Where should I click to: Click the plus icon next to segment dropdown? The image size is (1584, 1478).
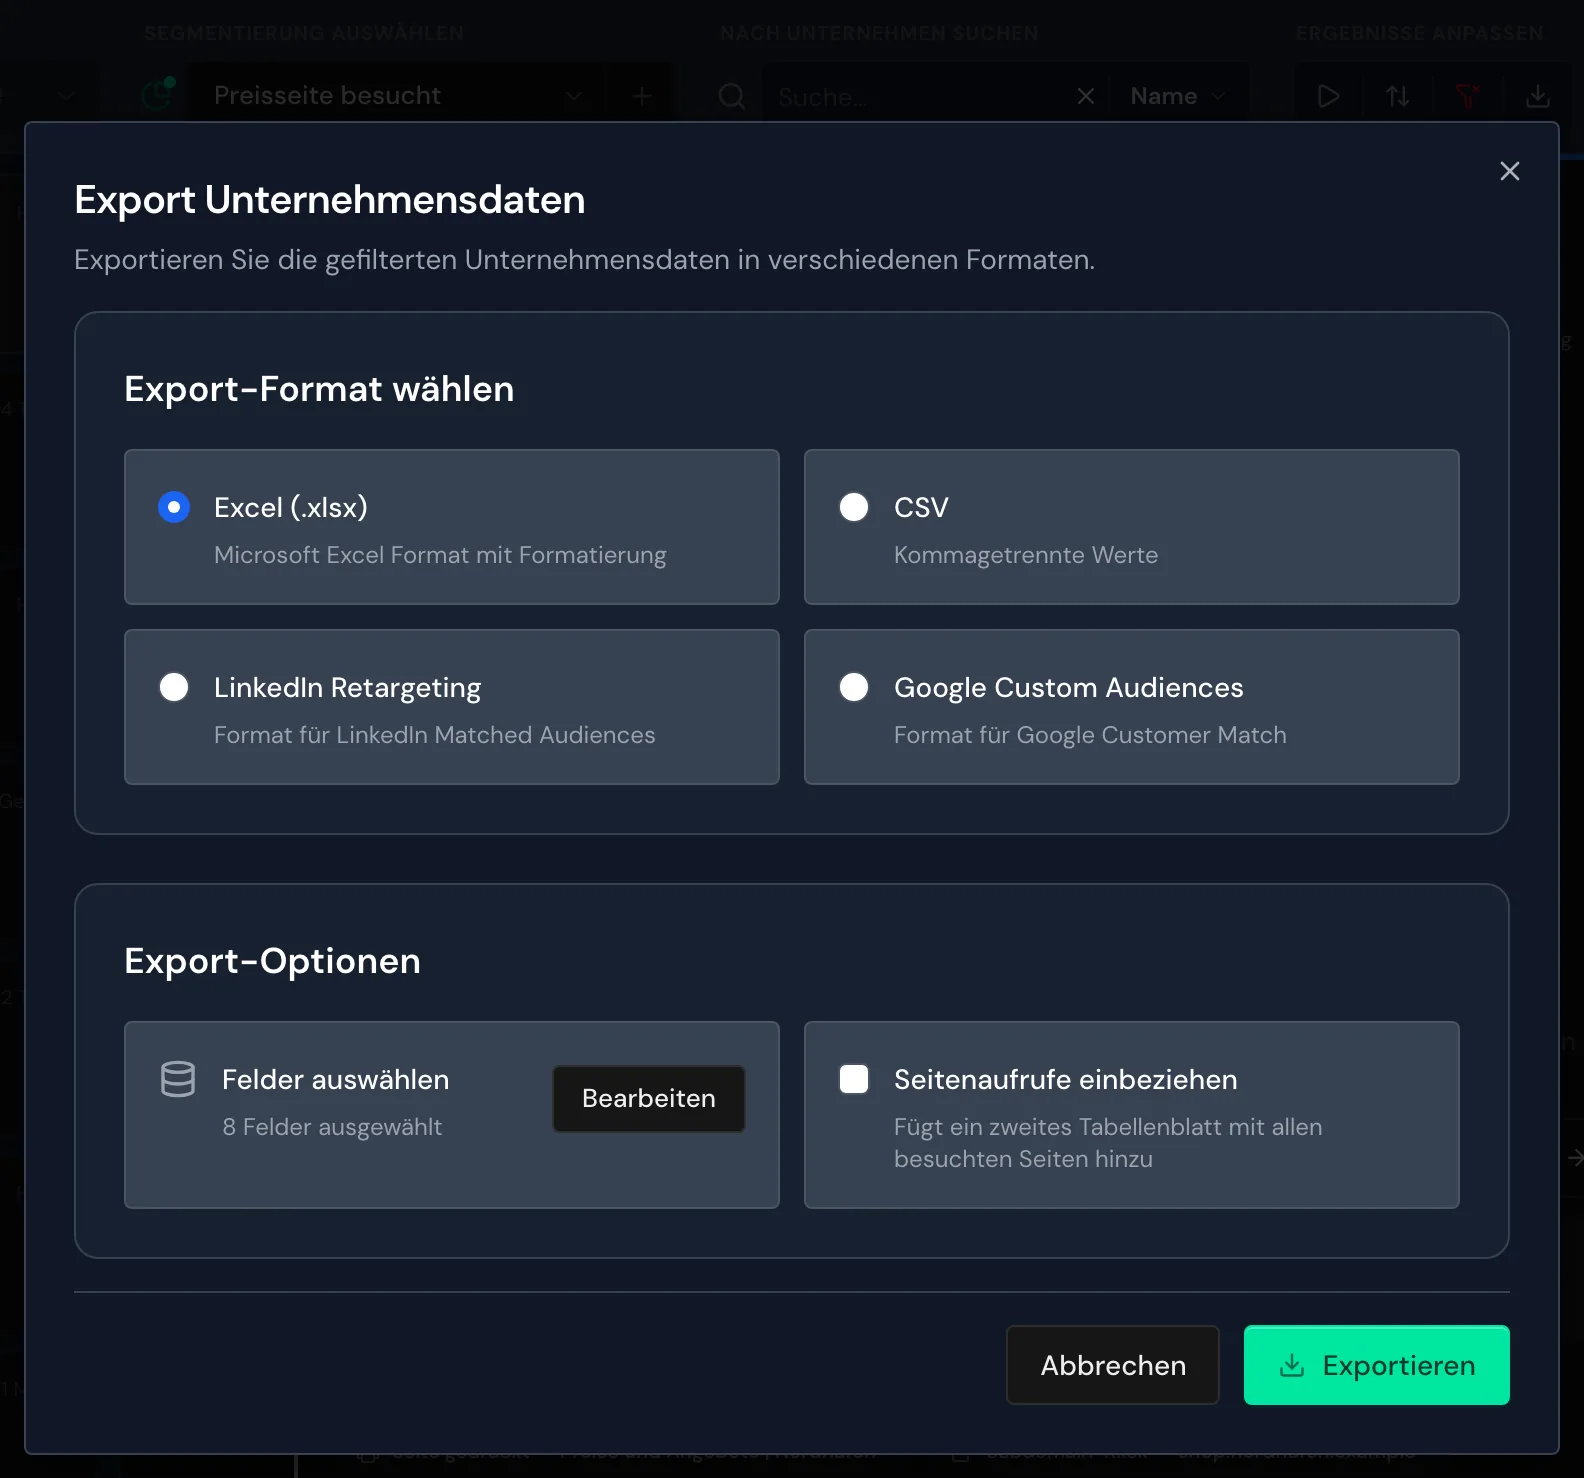[x=642, y=96]
